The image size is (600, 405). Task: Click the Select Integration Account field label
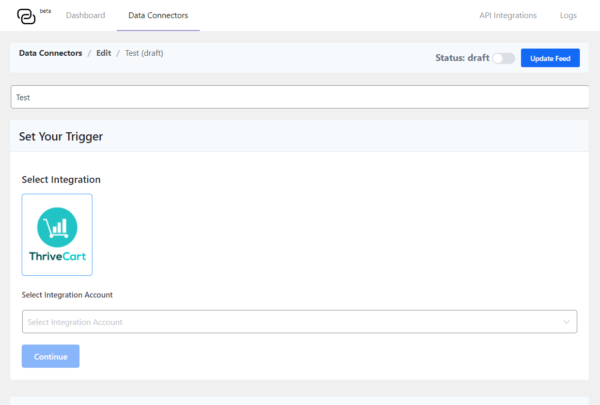pyautogui.click(x=67, y=294)
